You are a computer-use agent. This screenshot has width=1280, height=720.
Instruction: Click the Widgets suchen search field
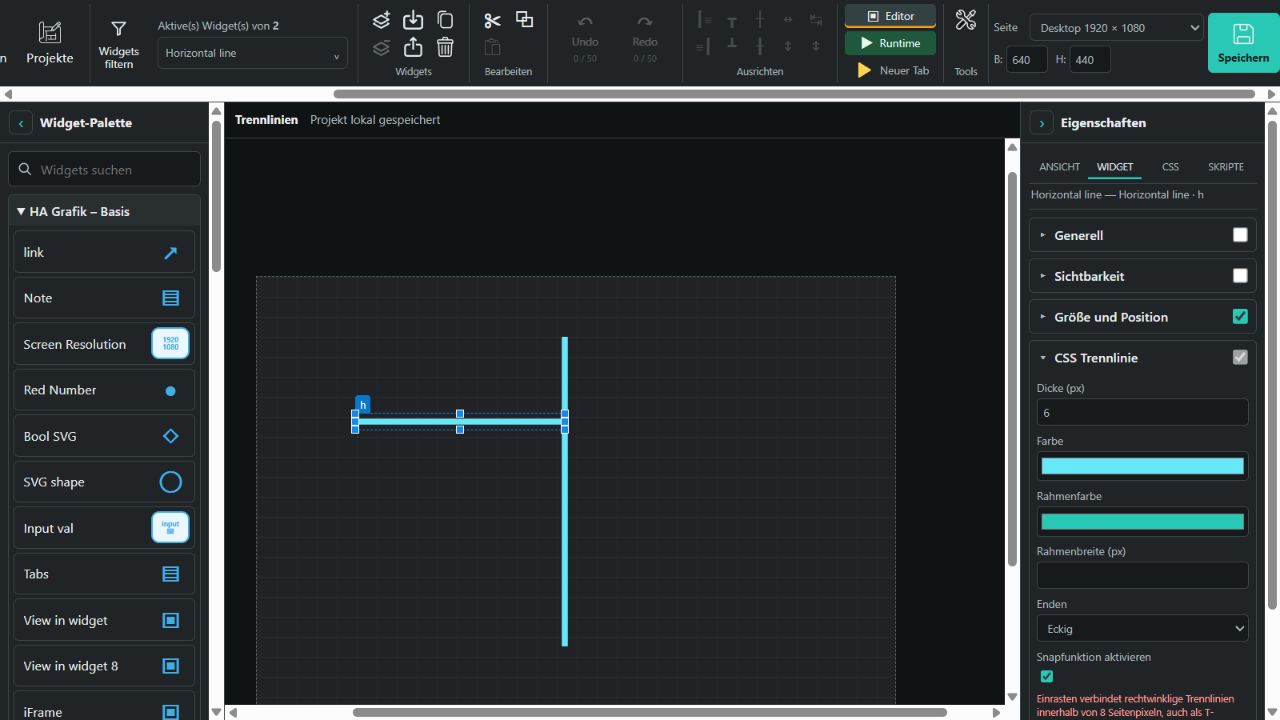click(x=104, y=170)
